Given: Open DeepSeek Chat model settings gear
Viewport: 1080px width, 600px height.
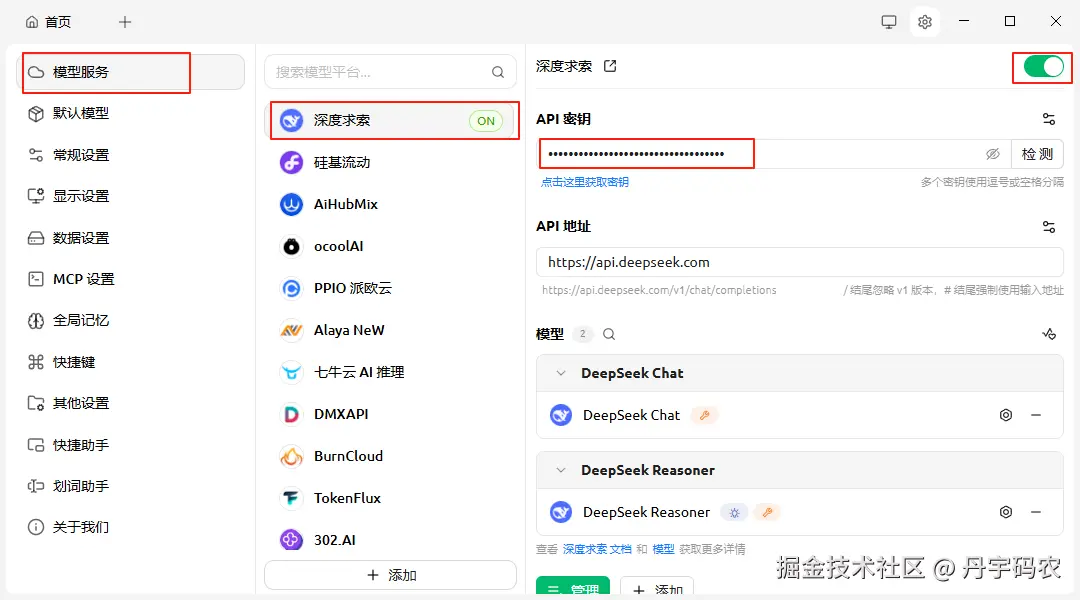Looking at the screenshot, I should [x=1006, y=415].
